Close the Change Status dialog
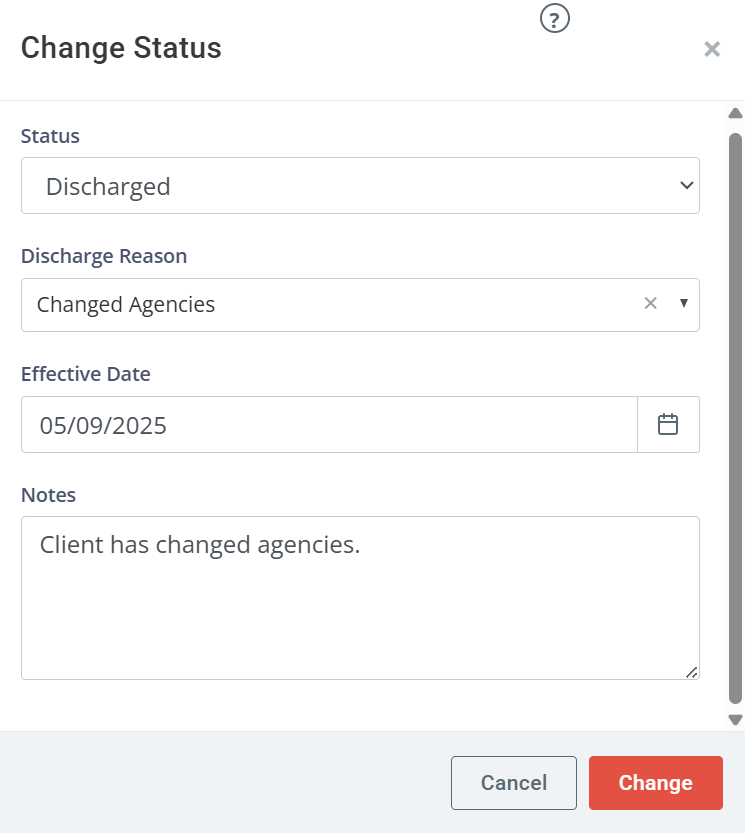This screenshot has width=745, height=833. 712,49
